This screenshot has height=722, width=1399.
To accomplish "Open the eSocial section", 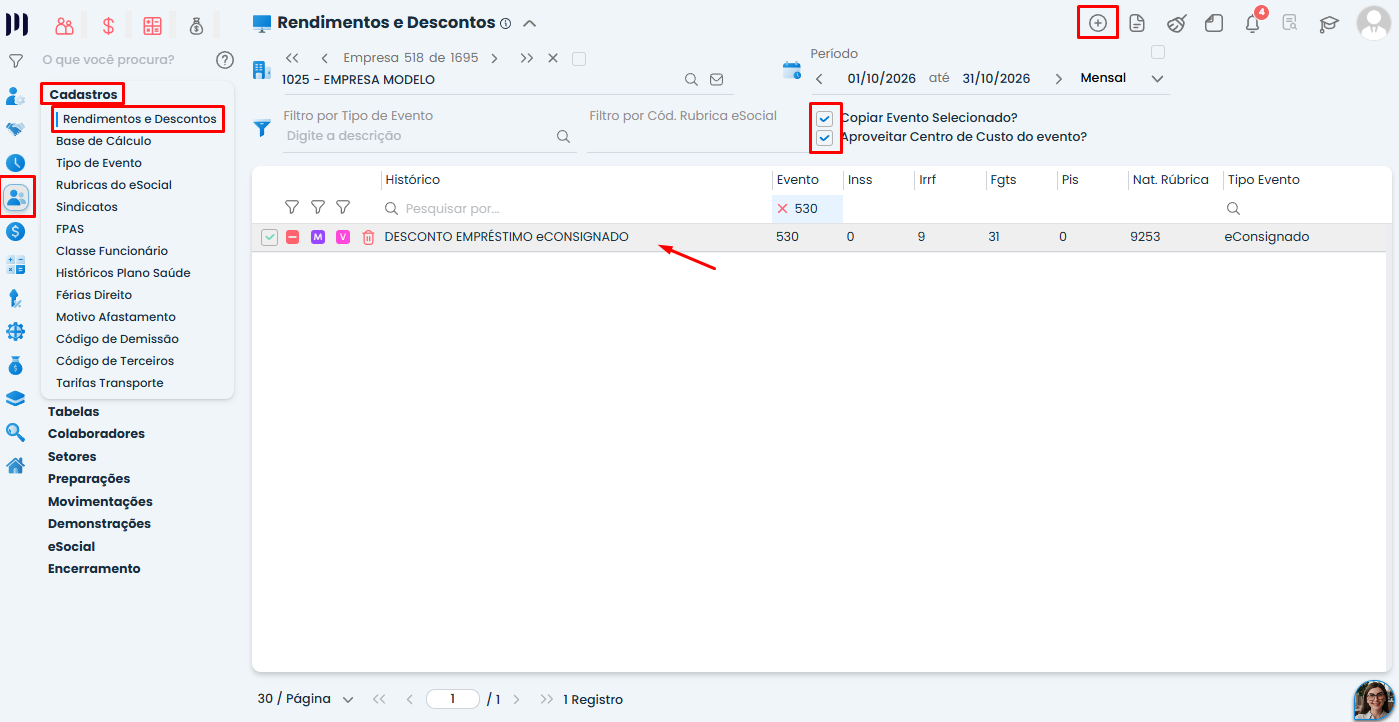I will click(x=71, y=547).
